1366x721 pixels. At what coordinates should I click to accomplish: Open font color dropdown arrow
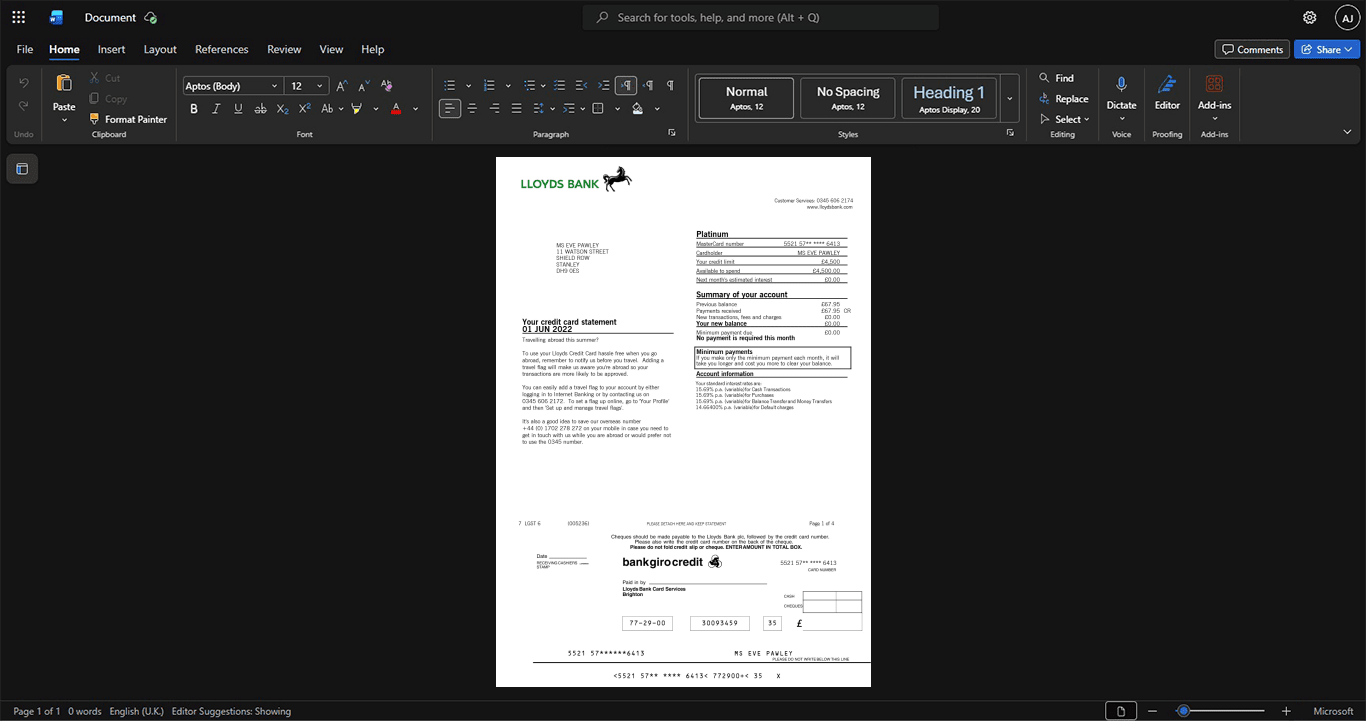pos(416,108)
